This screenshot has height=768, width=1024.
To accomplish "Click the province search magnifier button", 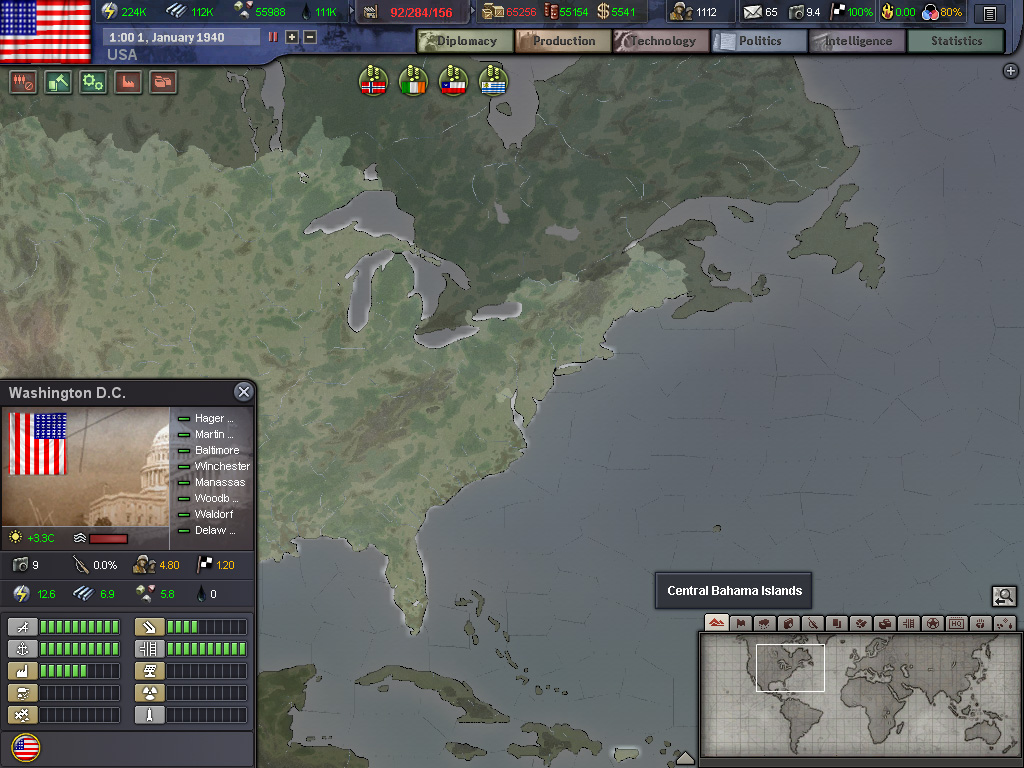I will click(x=1004, y=596).
